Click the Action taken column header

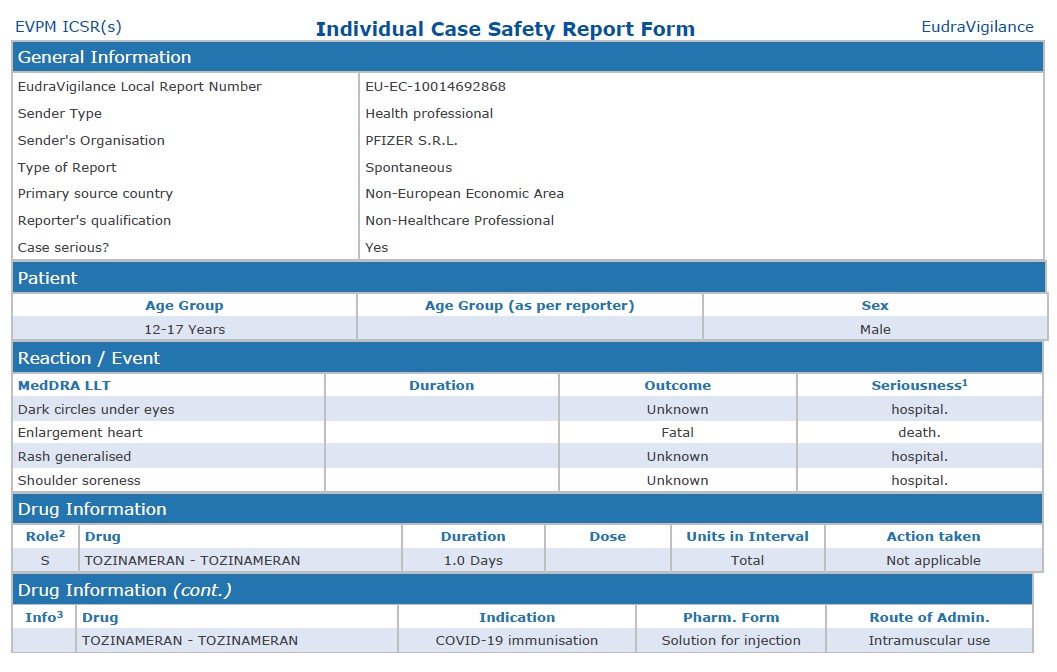934,537
